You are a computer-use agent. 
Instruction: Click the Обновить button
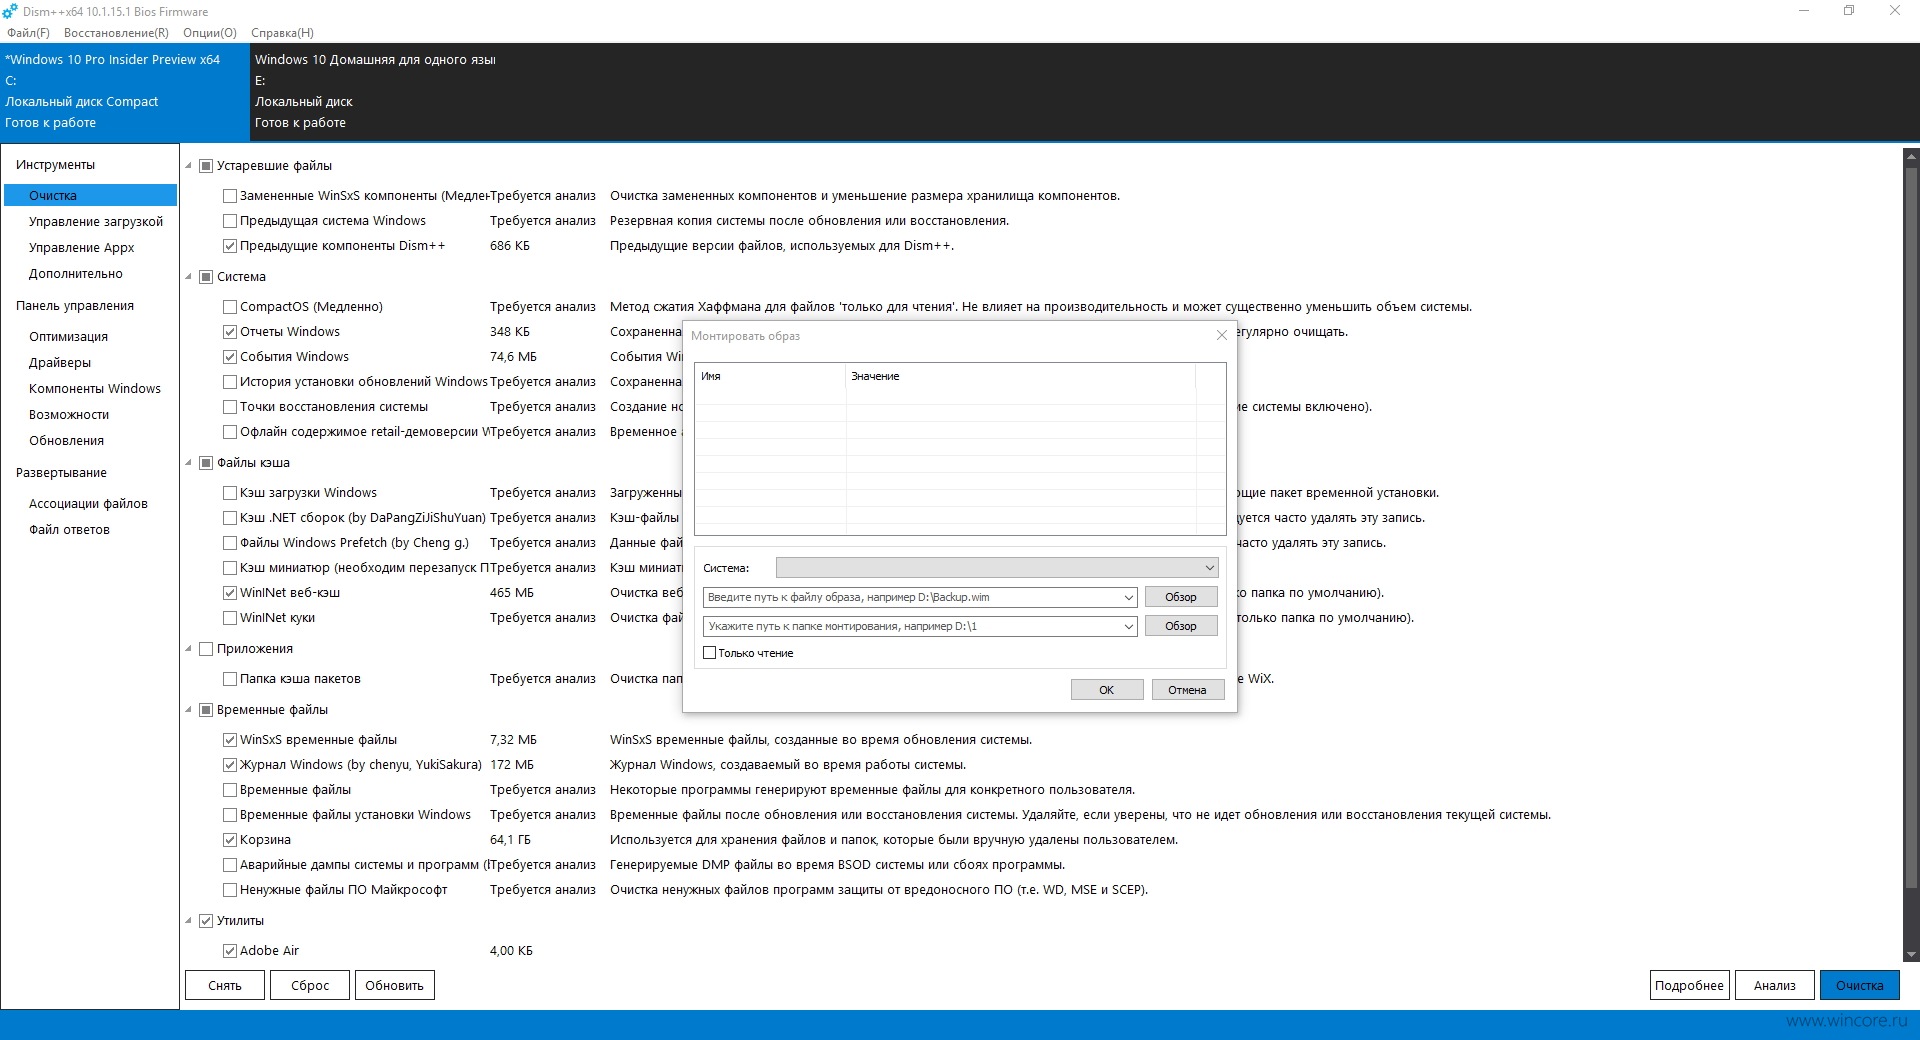[394, 985]
